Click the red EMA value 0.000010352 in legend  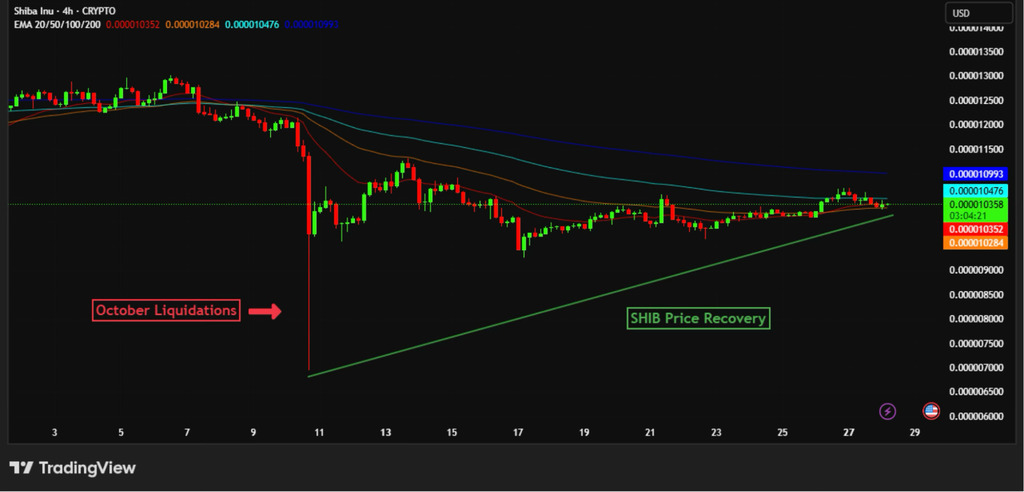pyautogui.click(x=133, y=23)
